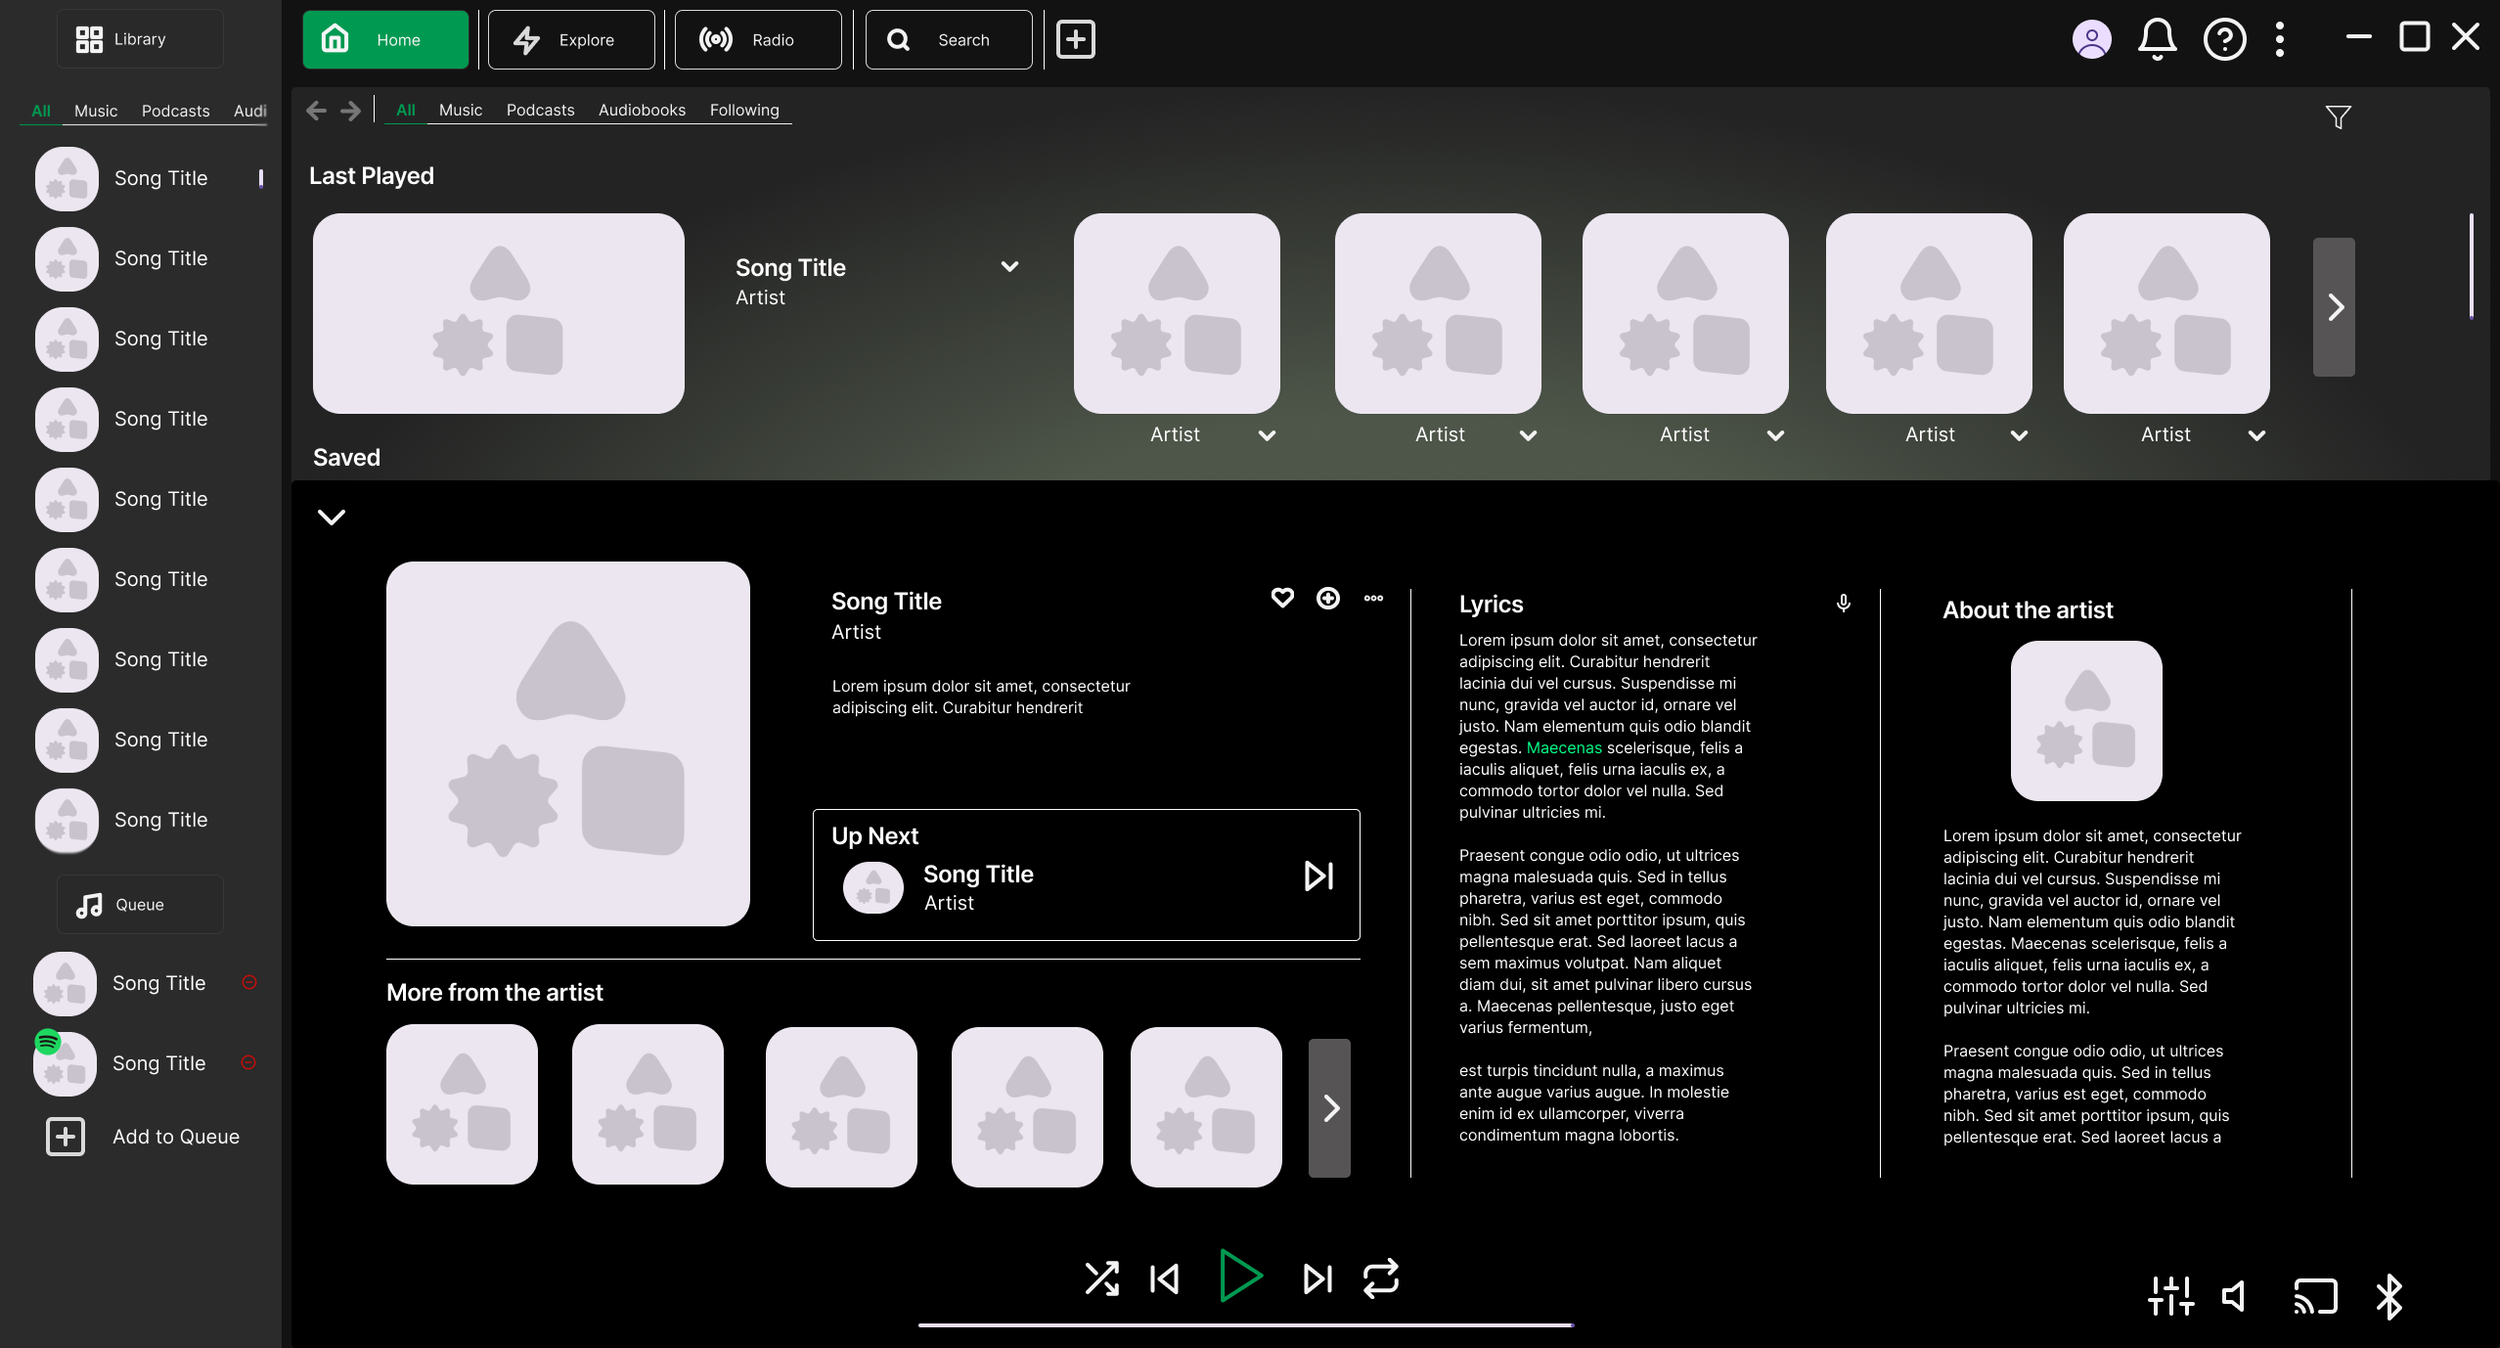This screenshot has width=2500, height=1348.
Task: Expand Last Played Song Title dropdown
Action: [x=1009, y=267]
